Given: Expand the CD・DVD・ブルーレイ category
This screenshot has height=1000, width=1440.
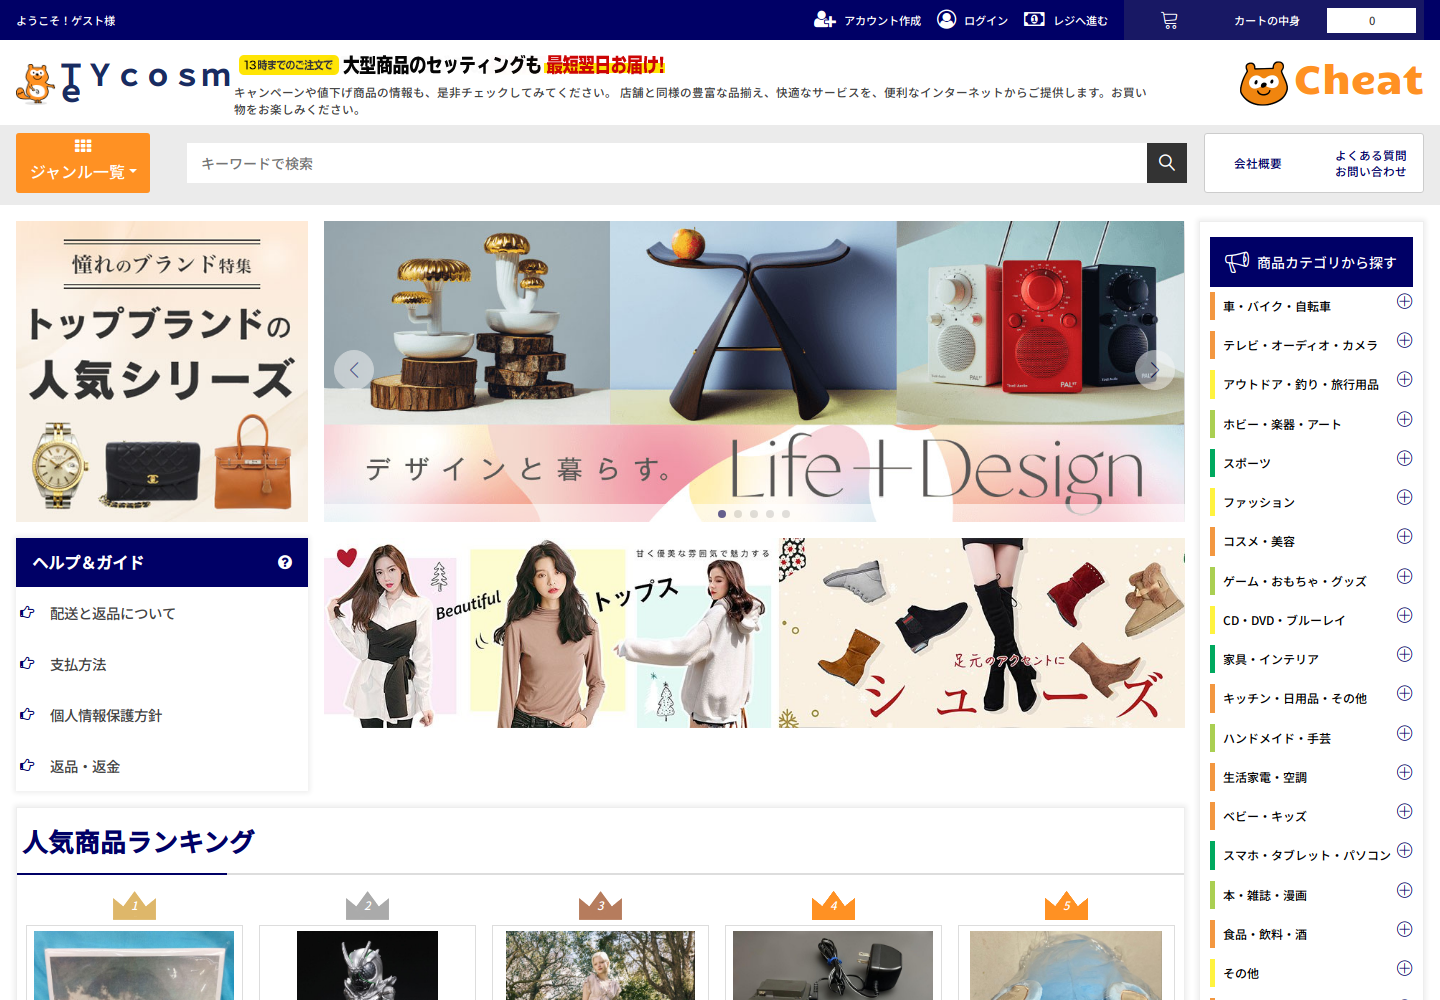Looking at the screenshot, I should click(x=1404, y=615).
